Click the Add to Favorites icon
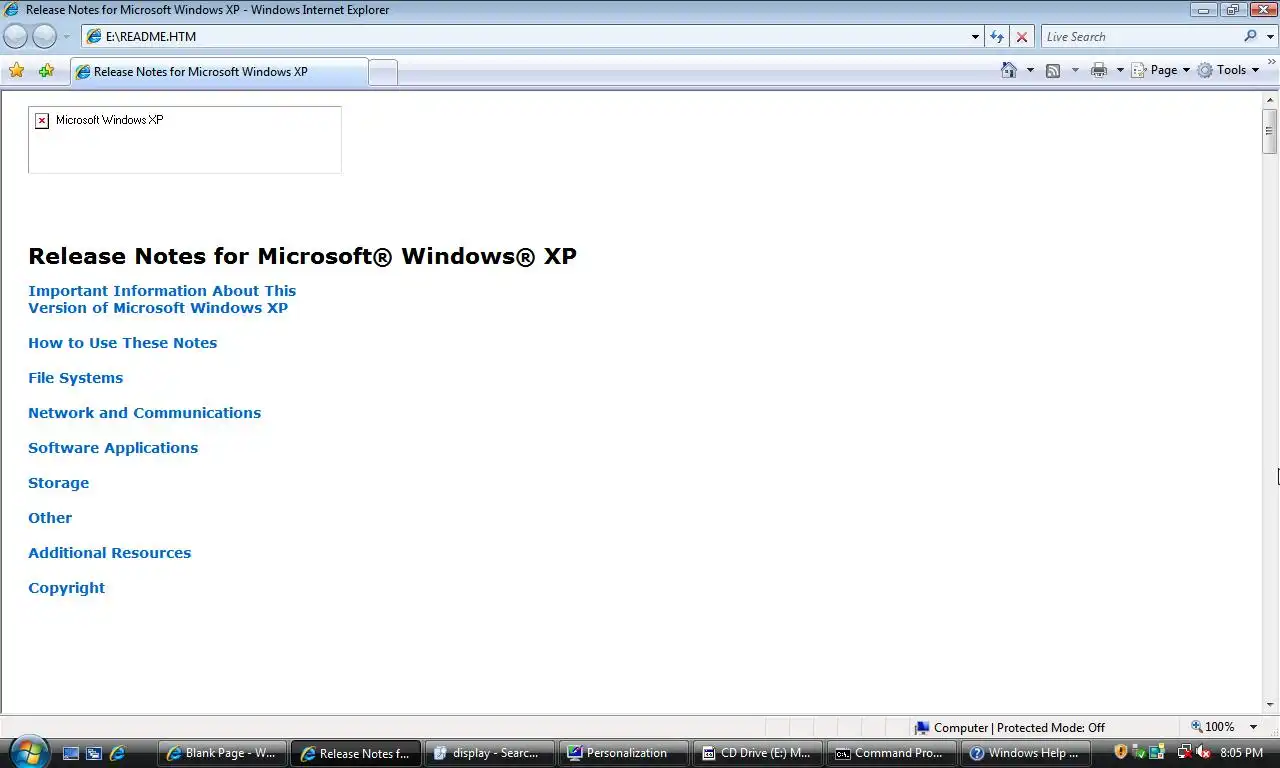 pyautogui.click(x=46, y=70)
